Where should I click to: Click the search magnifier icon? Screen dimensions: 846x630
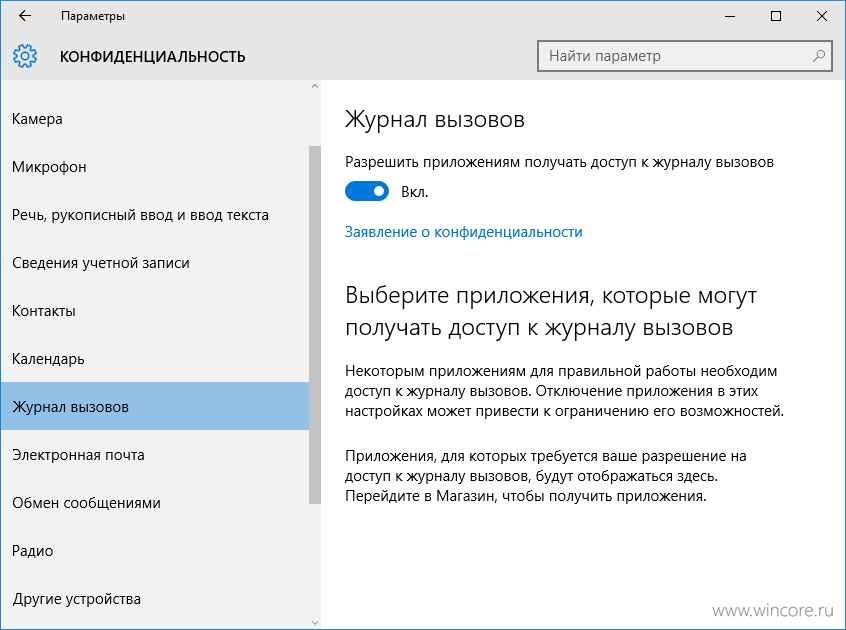[818, 56]
